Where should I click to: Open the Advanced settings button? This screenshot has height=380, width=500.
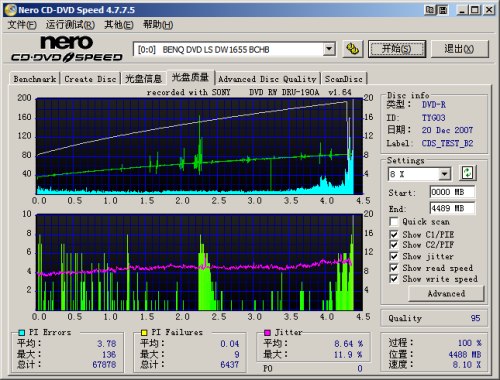tap(446, 294)
